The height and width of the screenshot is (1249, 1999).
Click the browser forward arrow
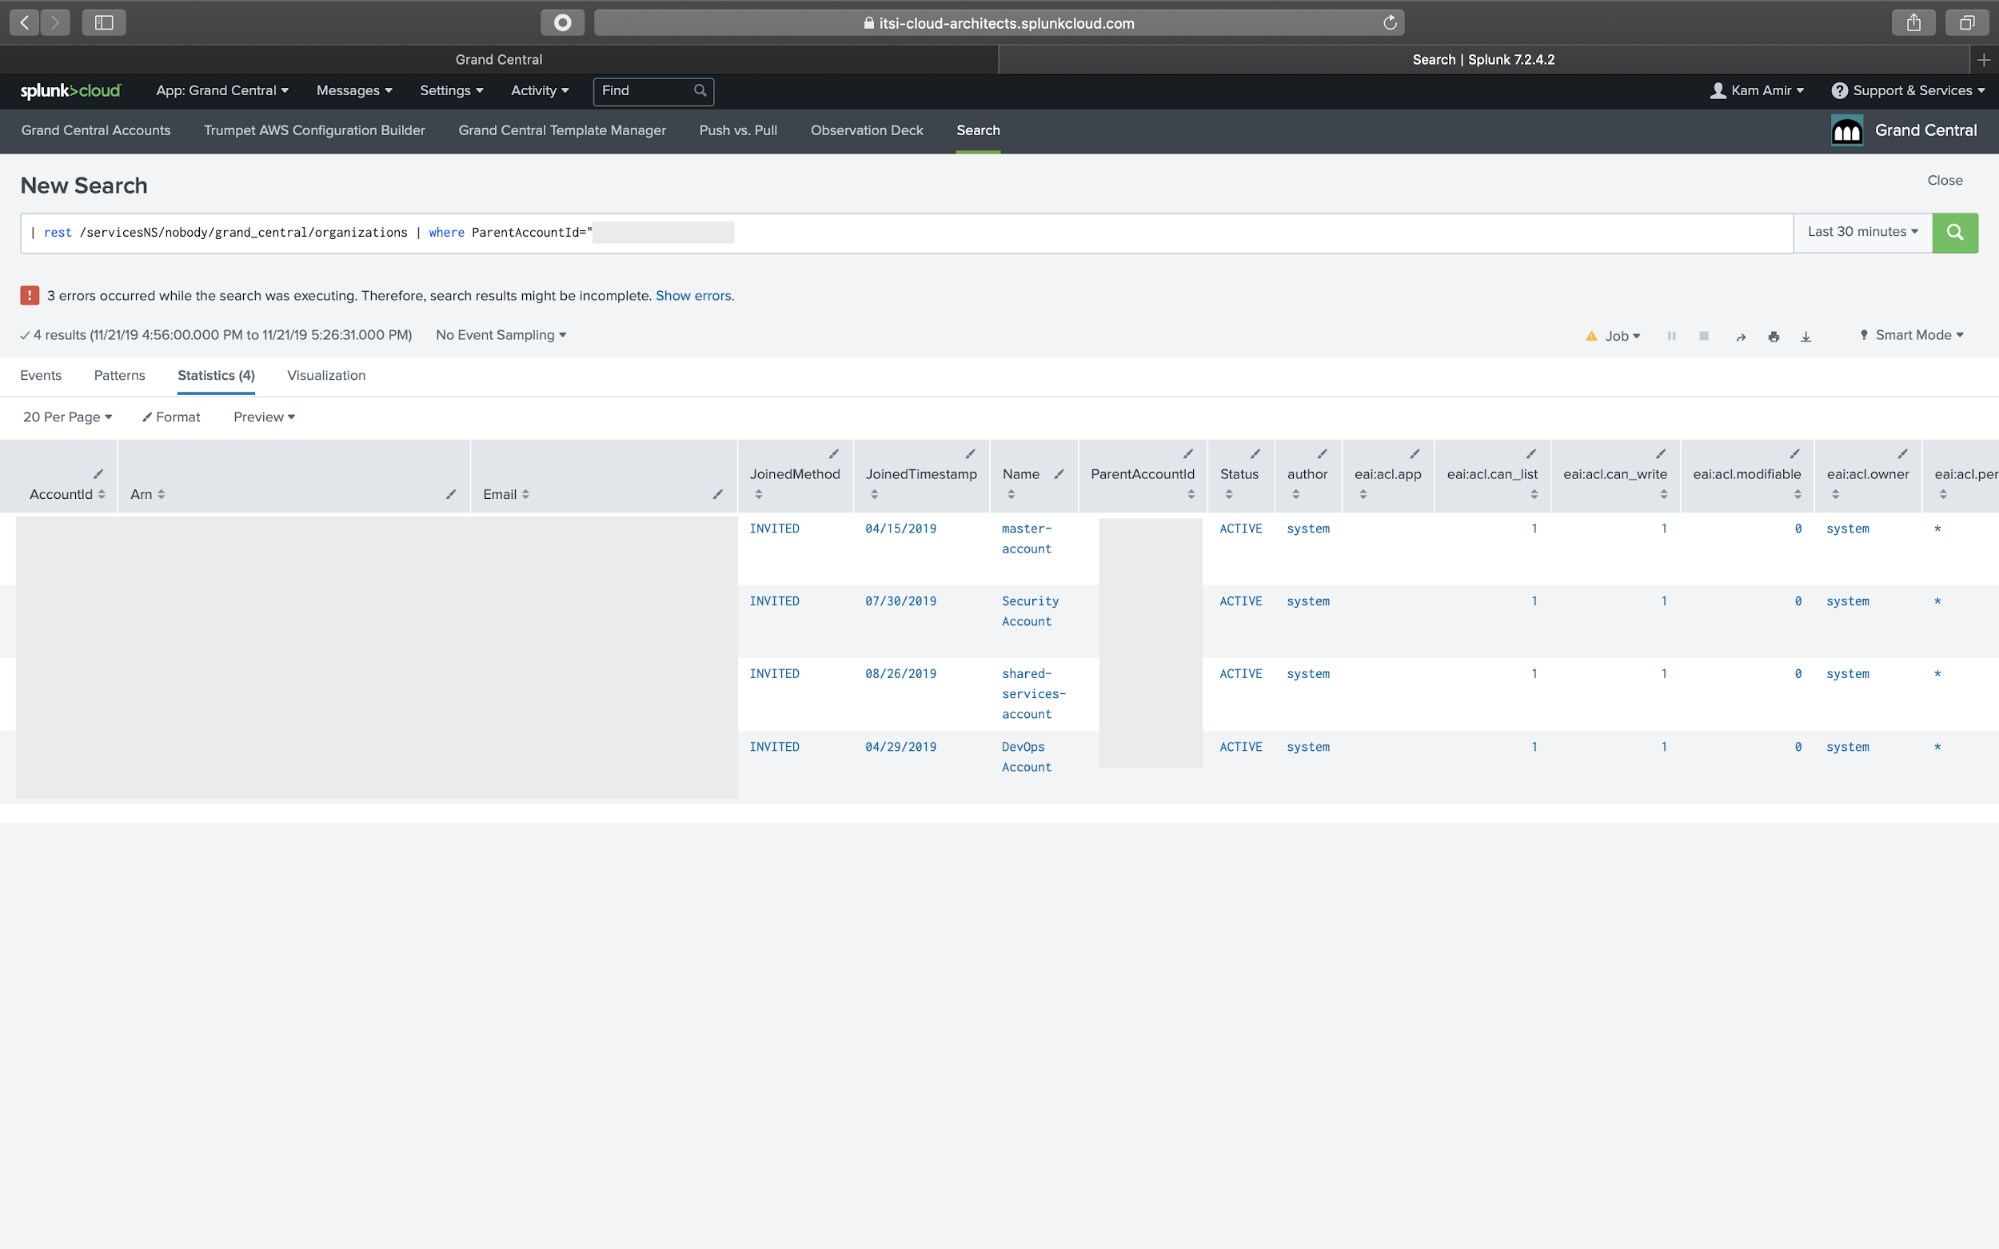[56, 22]
